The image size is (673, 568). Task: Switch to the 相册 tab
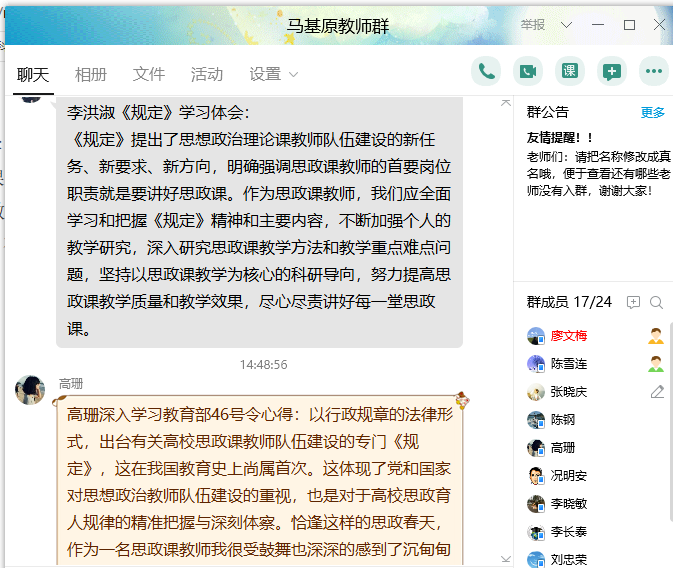coord(91,74)
